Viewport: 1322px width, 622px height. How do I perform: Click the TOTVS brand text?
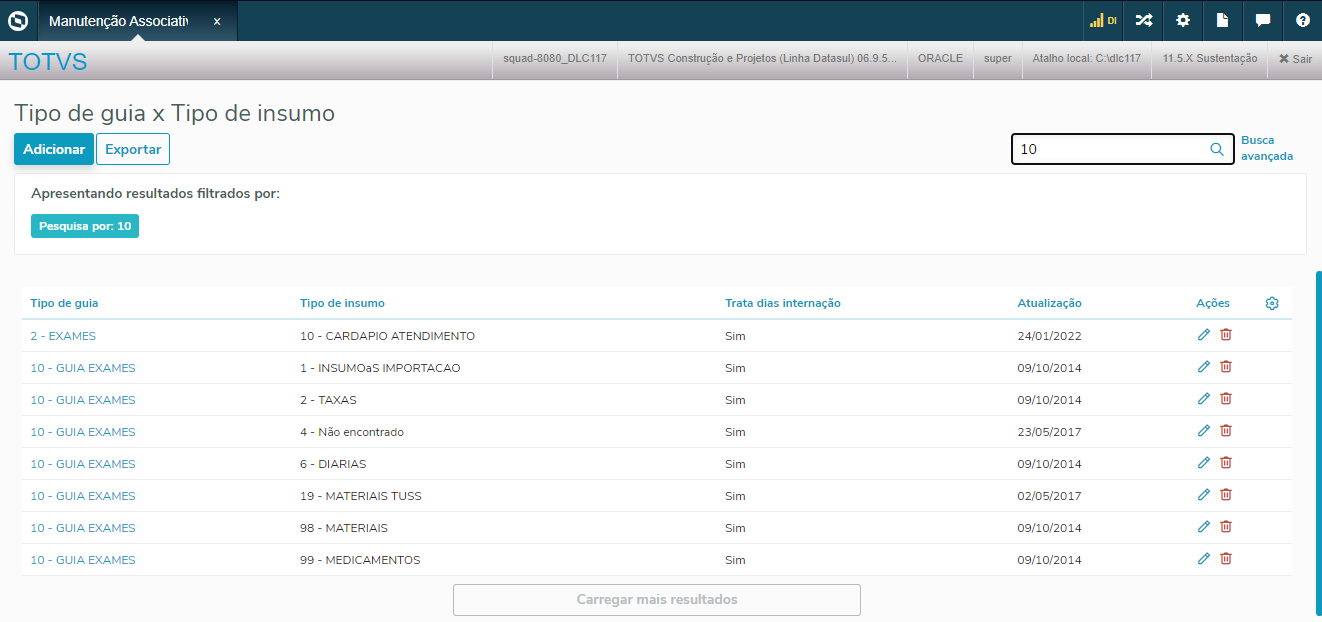[48, 62]
